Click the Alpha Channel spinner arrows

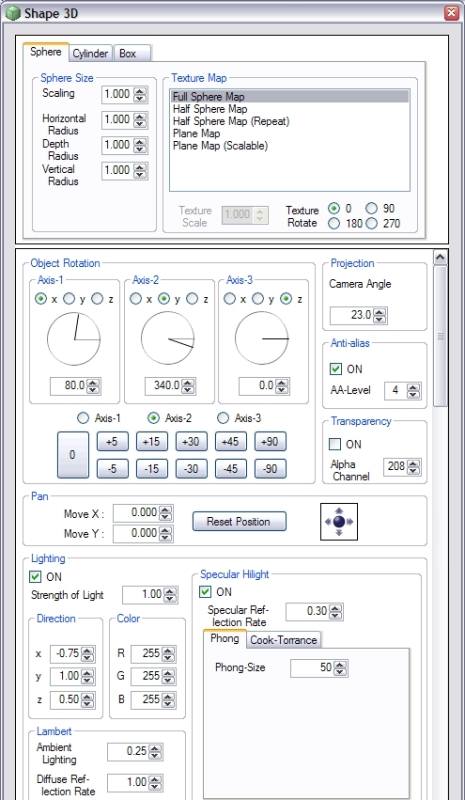(x=414, y=466)
